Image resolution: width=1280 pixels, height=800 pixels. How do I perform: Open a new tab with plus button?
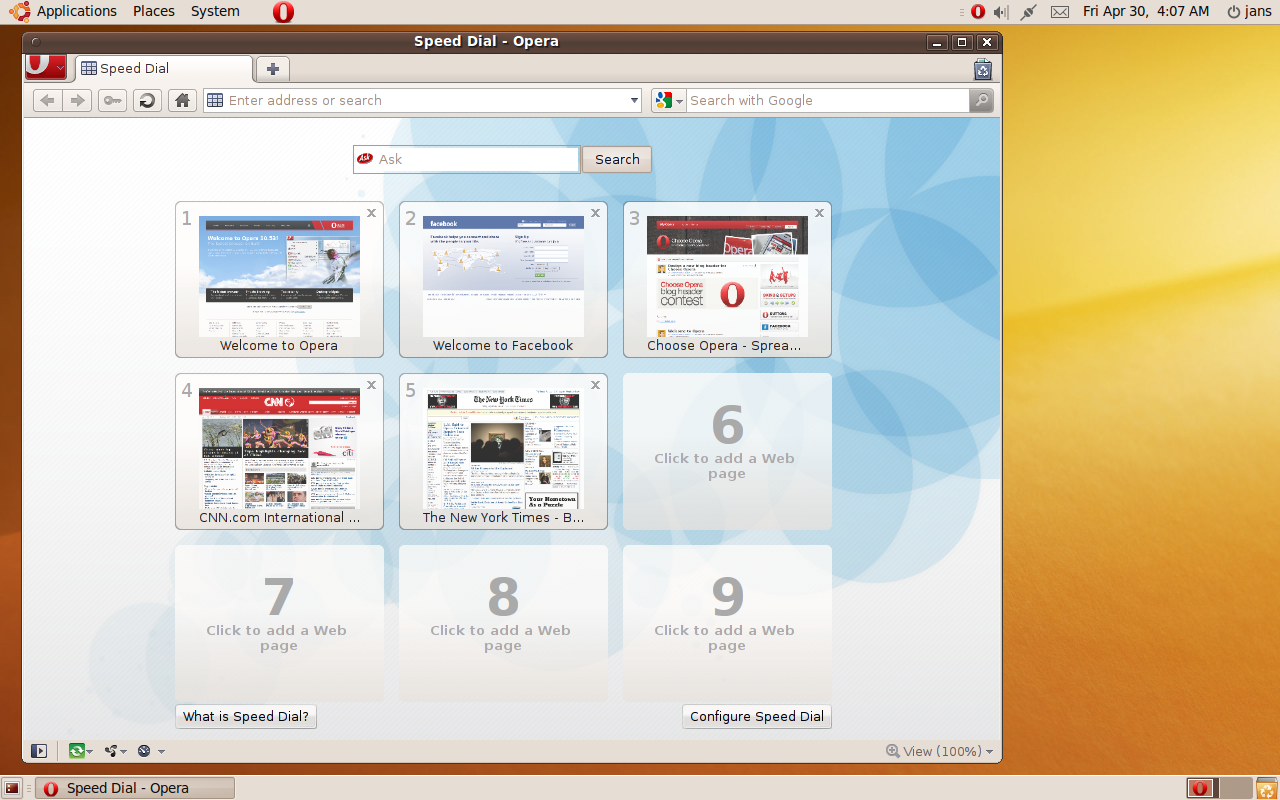(272, 69)
